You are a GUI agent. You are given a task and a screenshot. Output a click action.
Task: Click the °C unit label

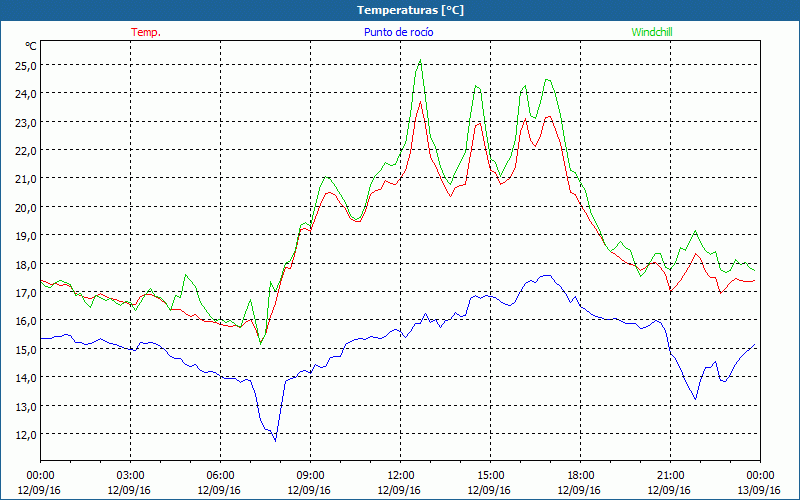click(31, 46)
